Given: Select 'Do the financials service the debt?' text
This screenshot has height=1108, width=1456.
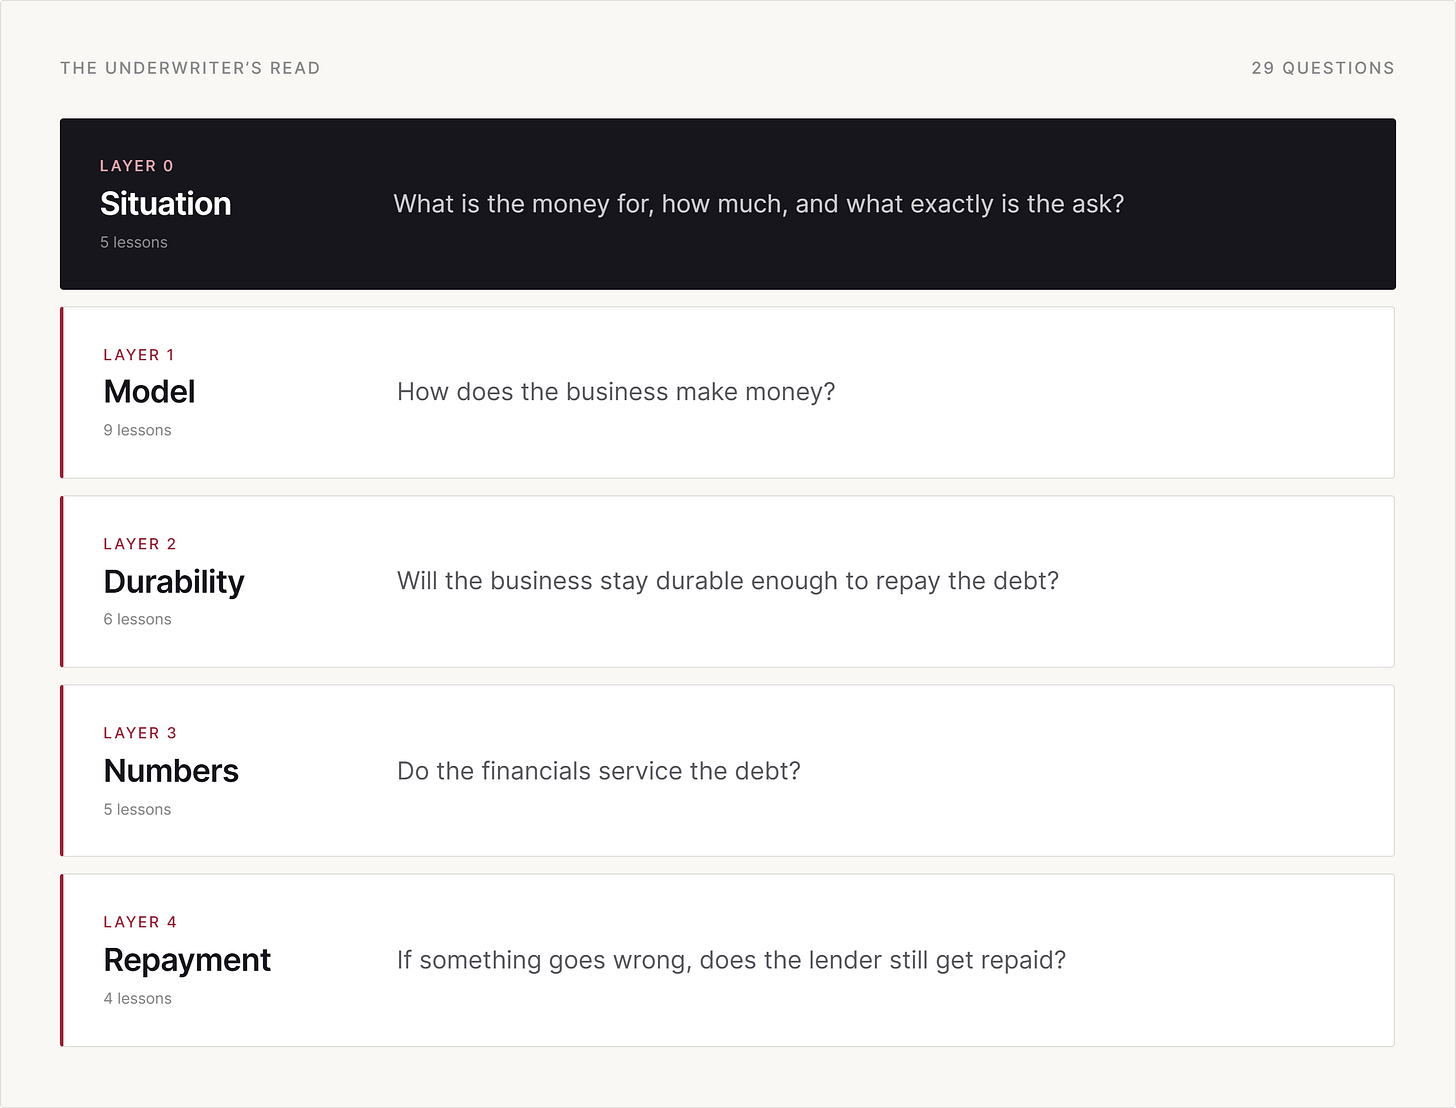Looking at the screenshot, I should pyautogui.click(x=599, y=771).
